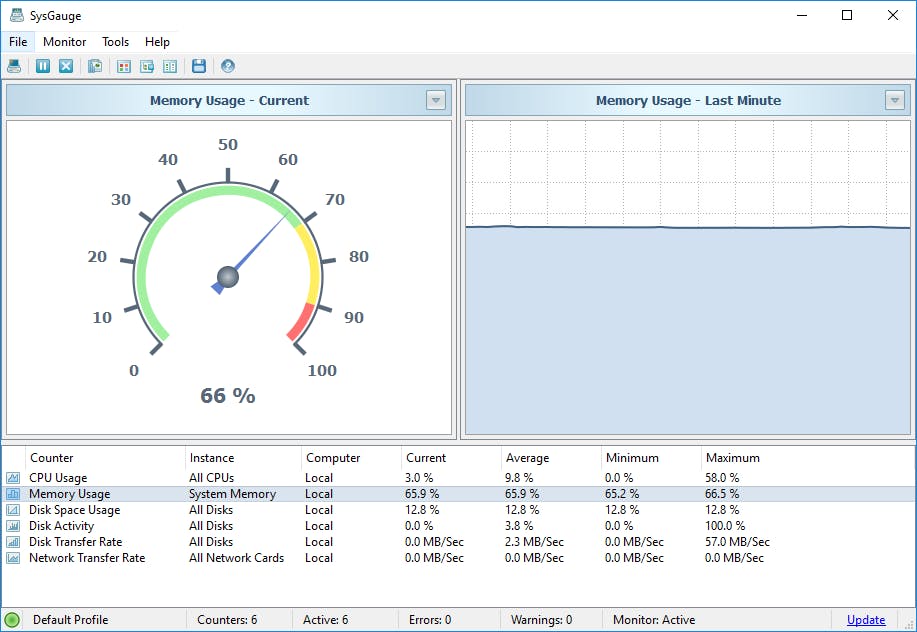Screen dimensions: 917x632
Task: Click the blue X stop icon in toolbar
Action: [65, 66]
